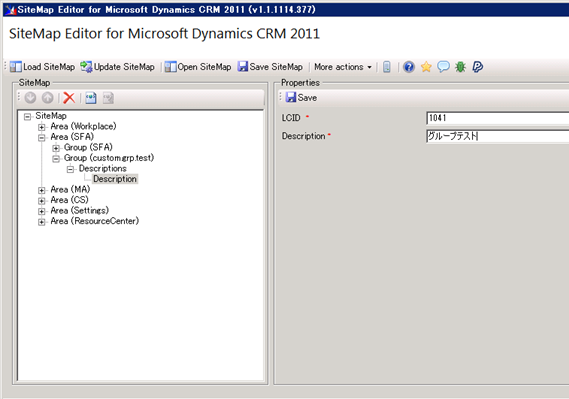The height and width of the screenshot is (399, 569).
Task: Click the Description input field
Action: (x=498, y=136)
